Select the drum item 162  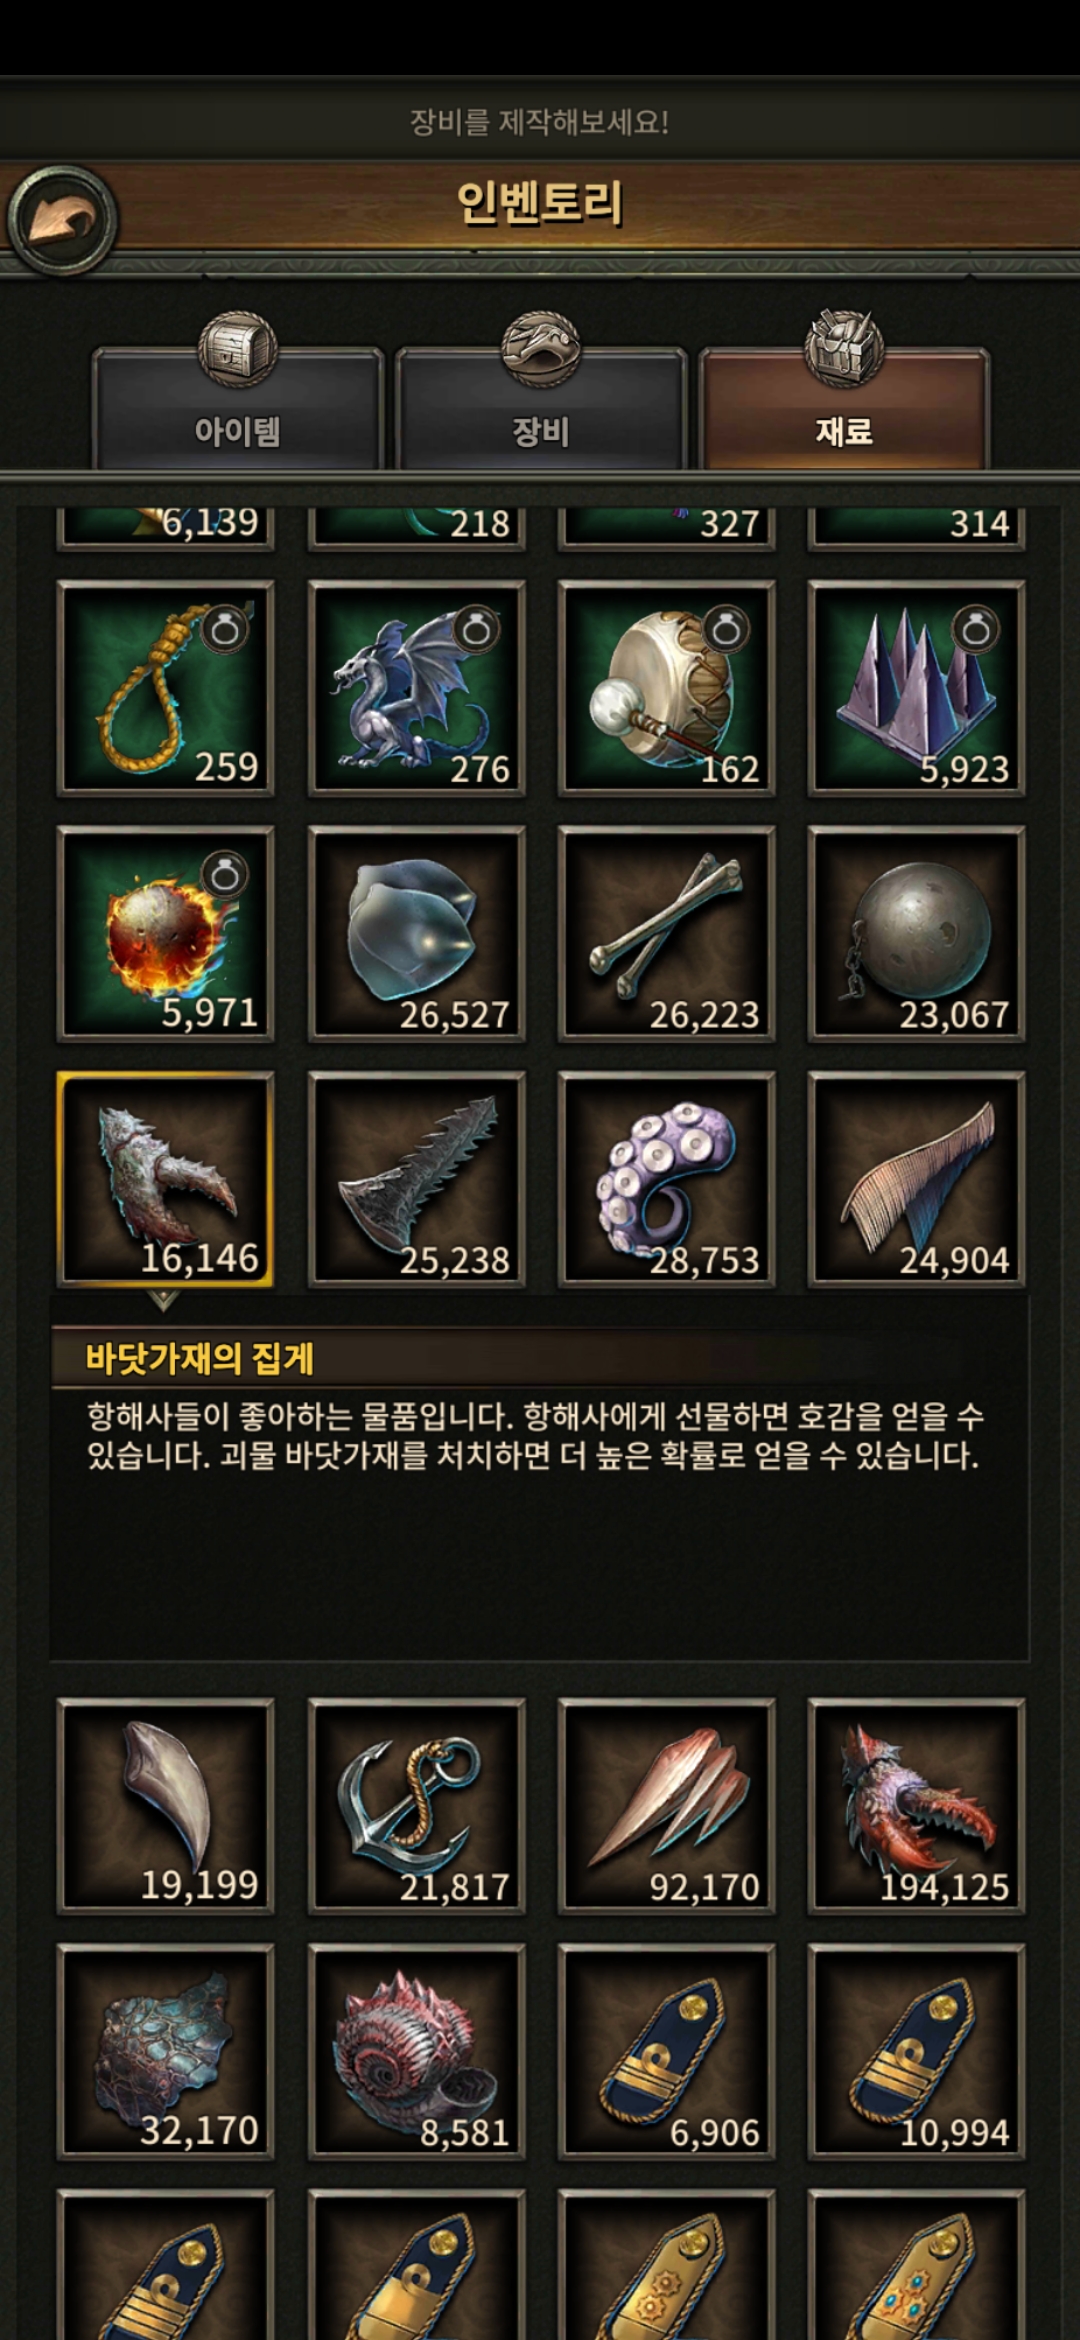tap(666, 688)
